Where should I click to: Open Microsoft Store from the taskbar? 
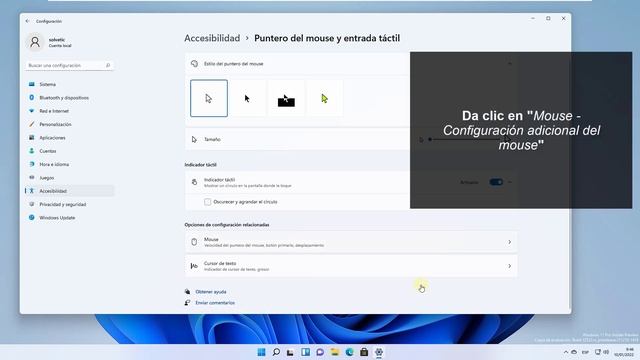pos(364,352)
